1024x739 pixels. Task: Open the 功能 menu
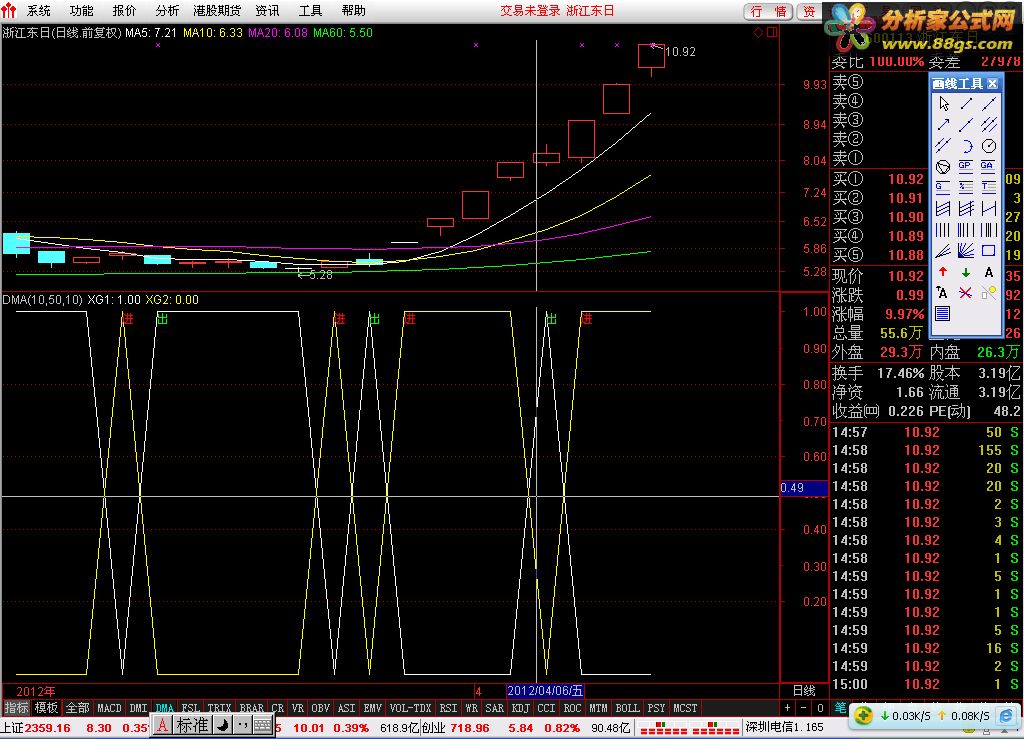(82, 10)
